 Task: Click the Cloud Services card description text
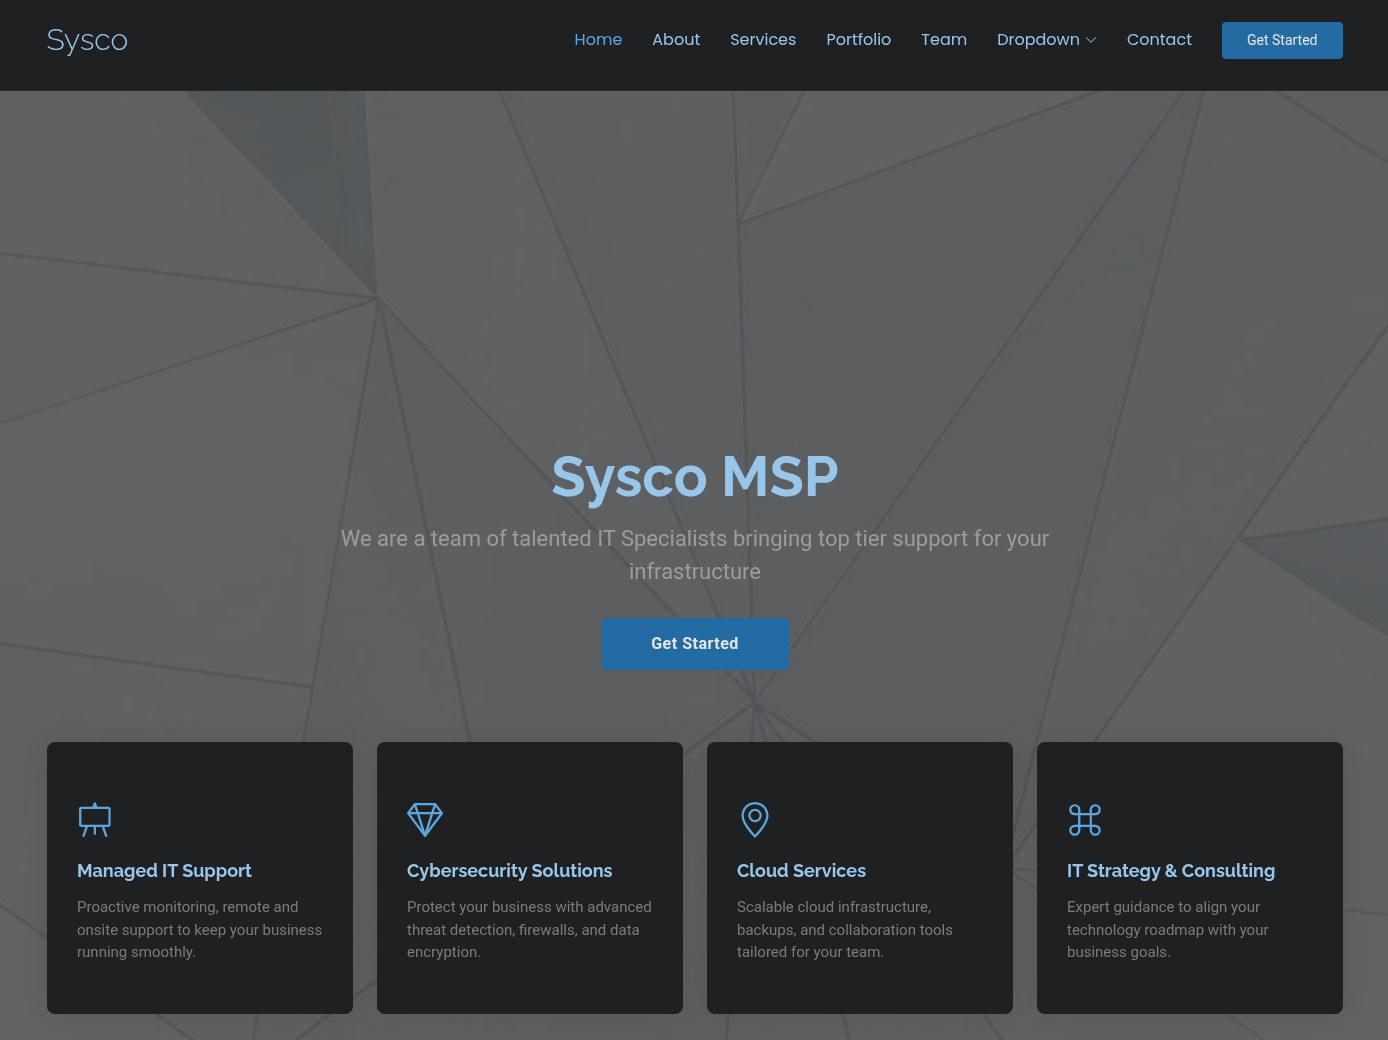coord(844,930)
